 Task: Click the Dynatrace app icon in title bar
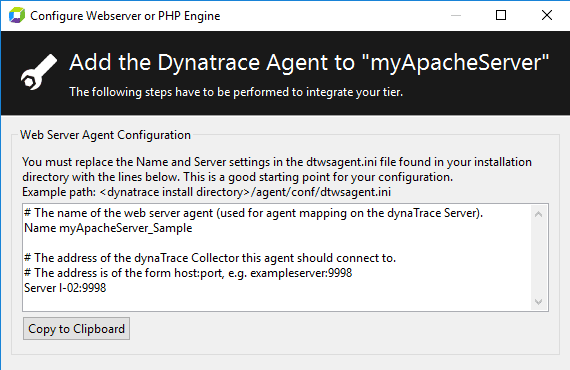point(17,16)
